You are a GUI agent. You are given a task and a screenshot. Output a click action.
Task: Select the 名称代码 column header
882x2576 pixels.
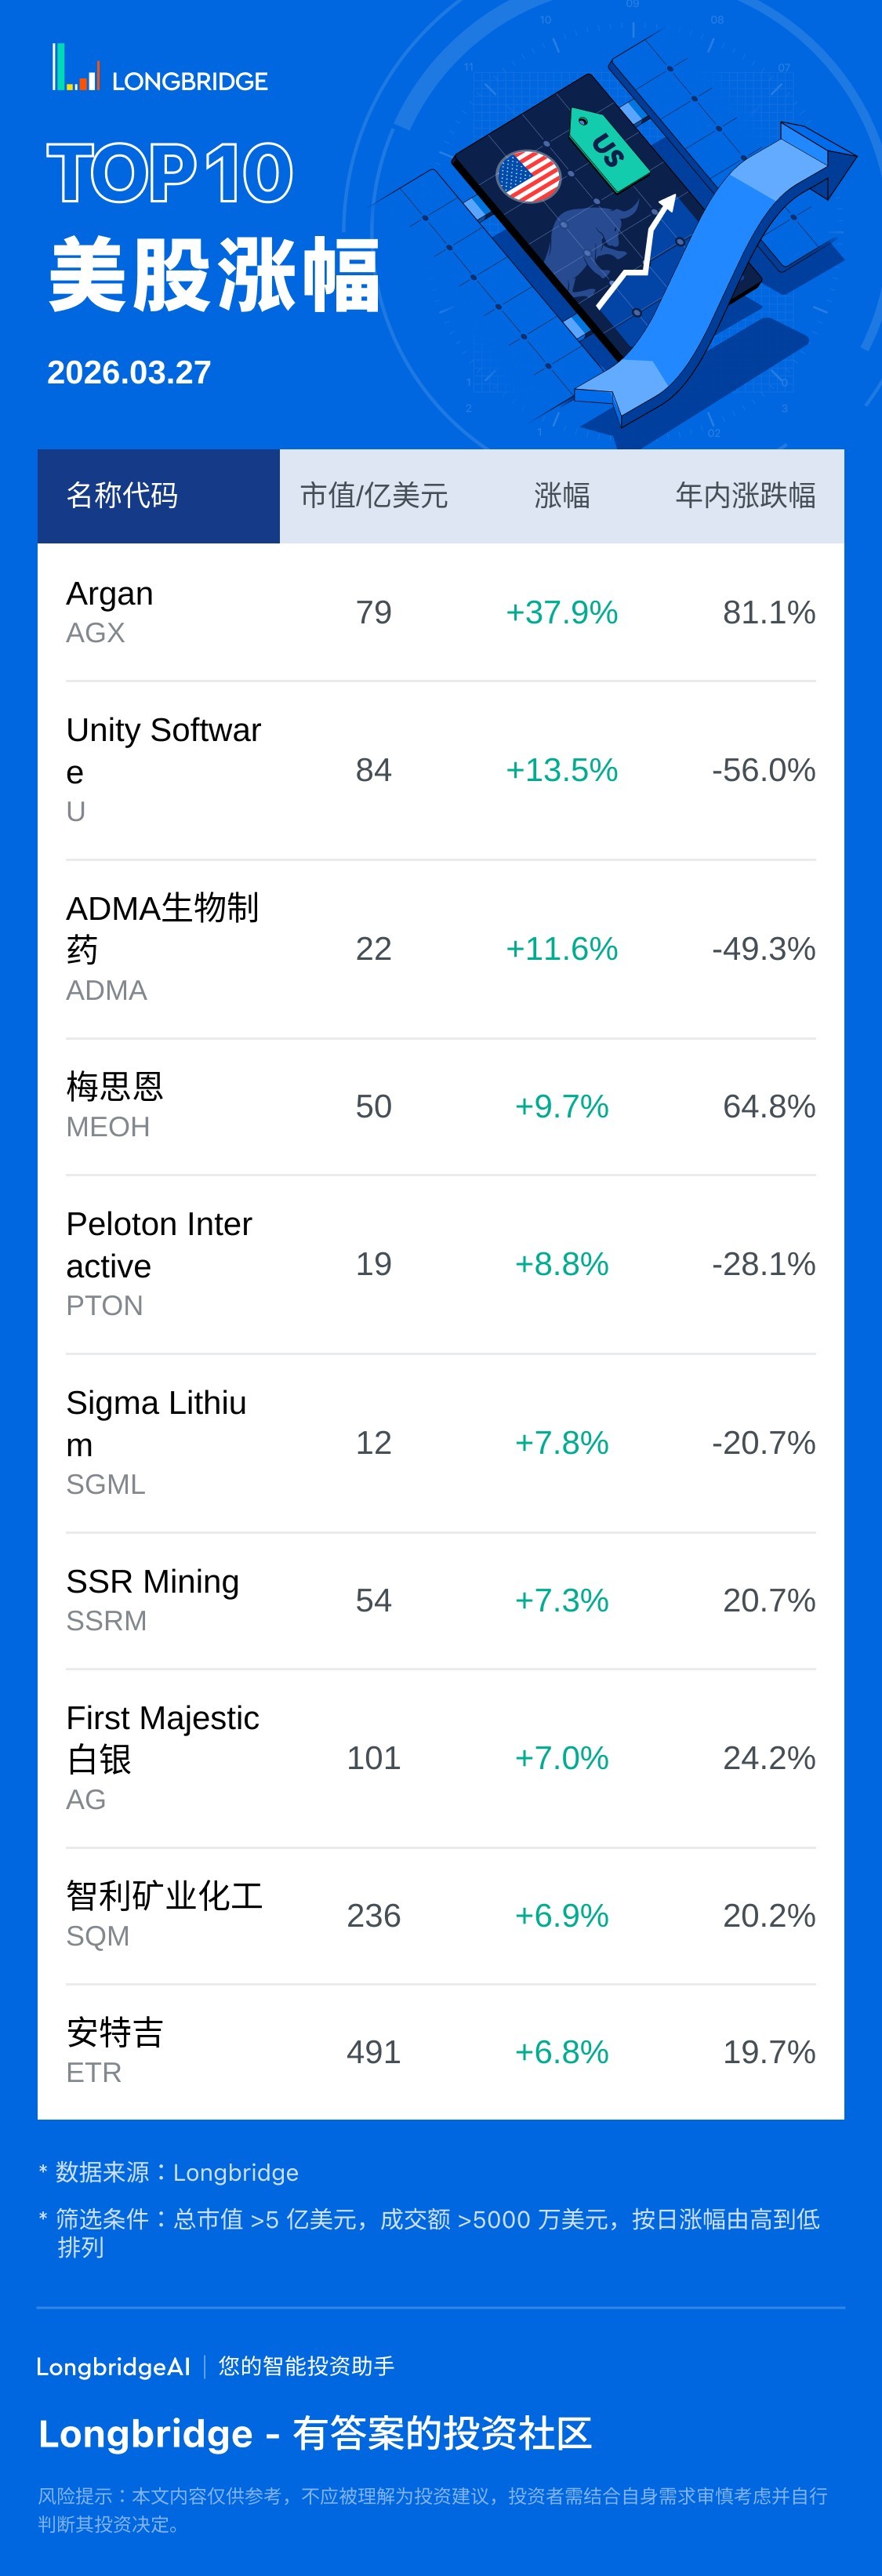(x=122, y=495)
